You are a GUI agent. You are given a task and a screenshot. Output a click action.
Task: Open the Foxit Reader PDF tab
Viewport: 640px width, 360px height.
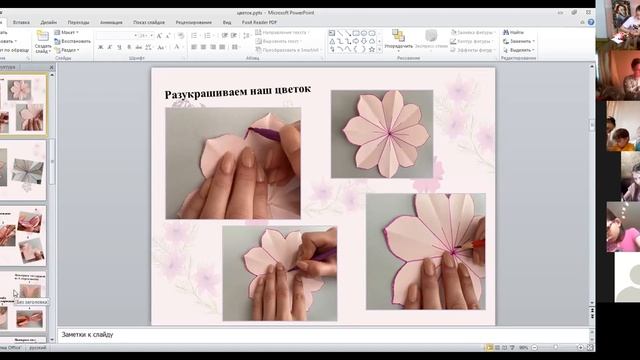tap(259, 22)
